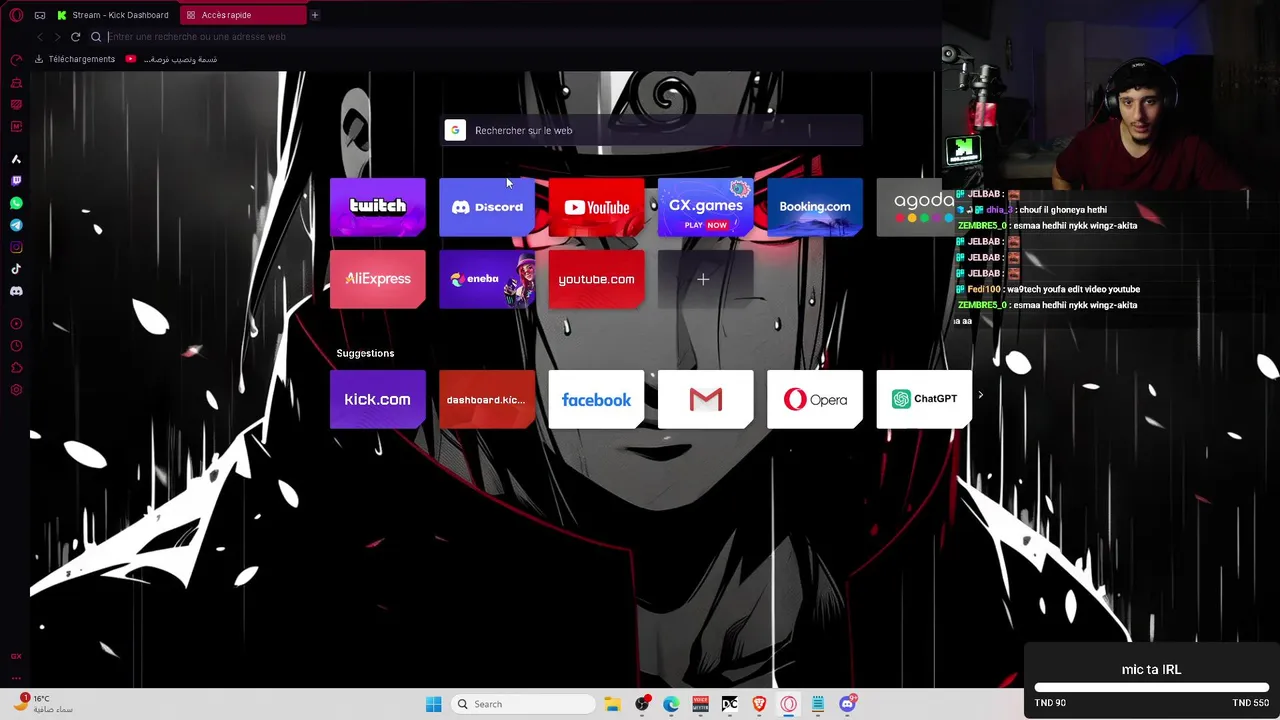Open Brave browser from the taskbar
The height and width of the screenshot is (720, 1280).
[759, 704]
